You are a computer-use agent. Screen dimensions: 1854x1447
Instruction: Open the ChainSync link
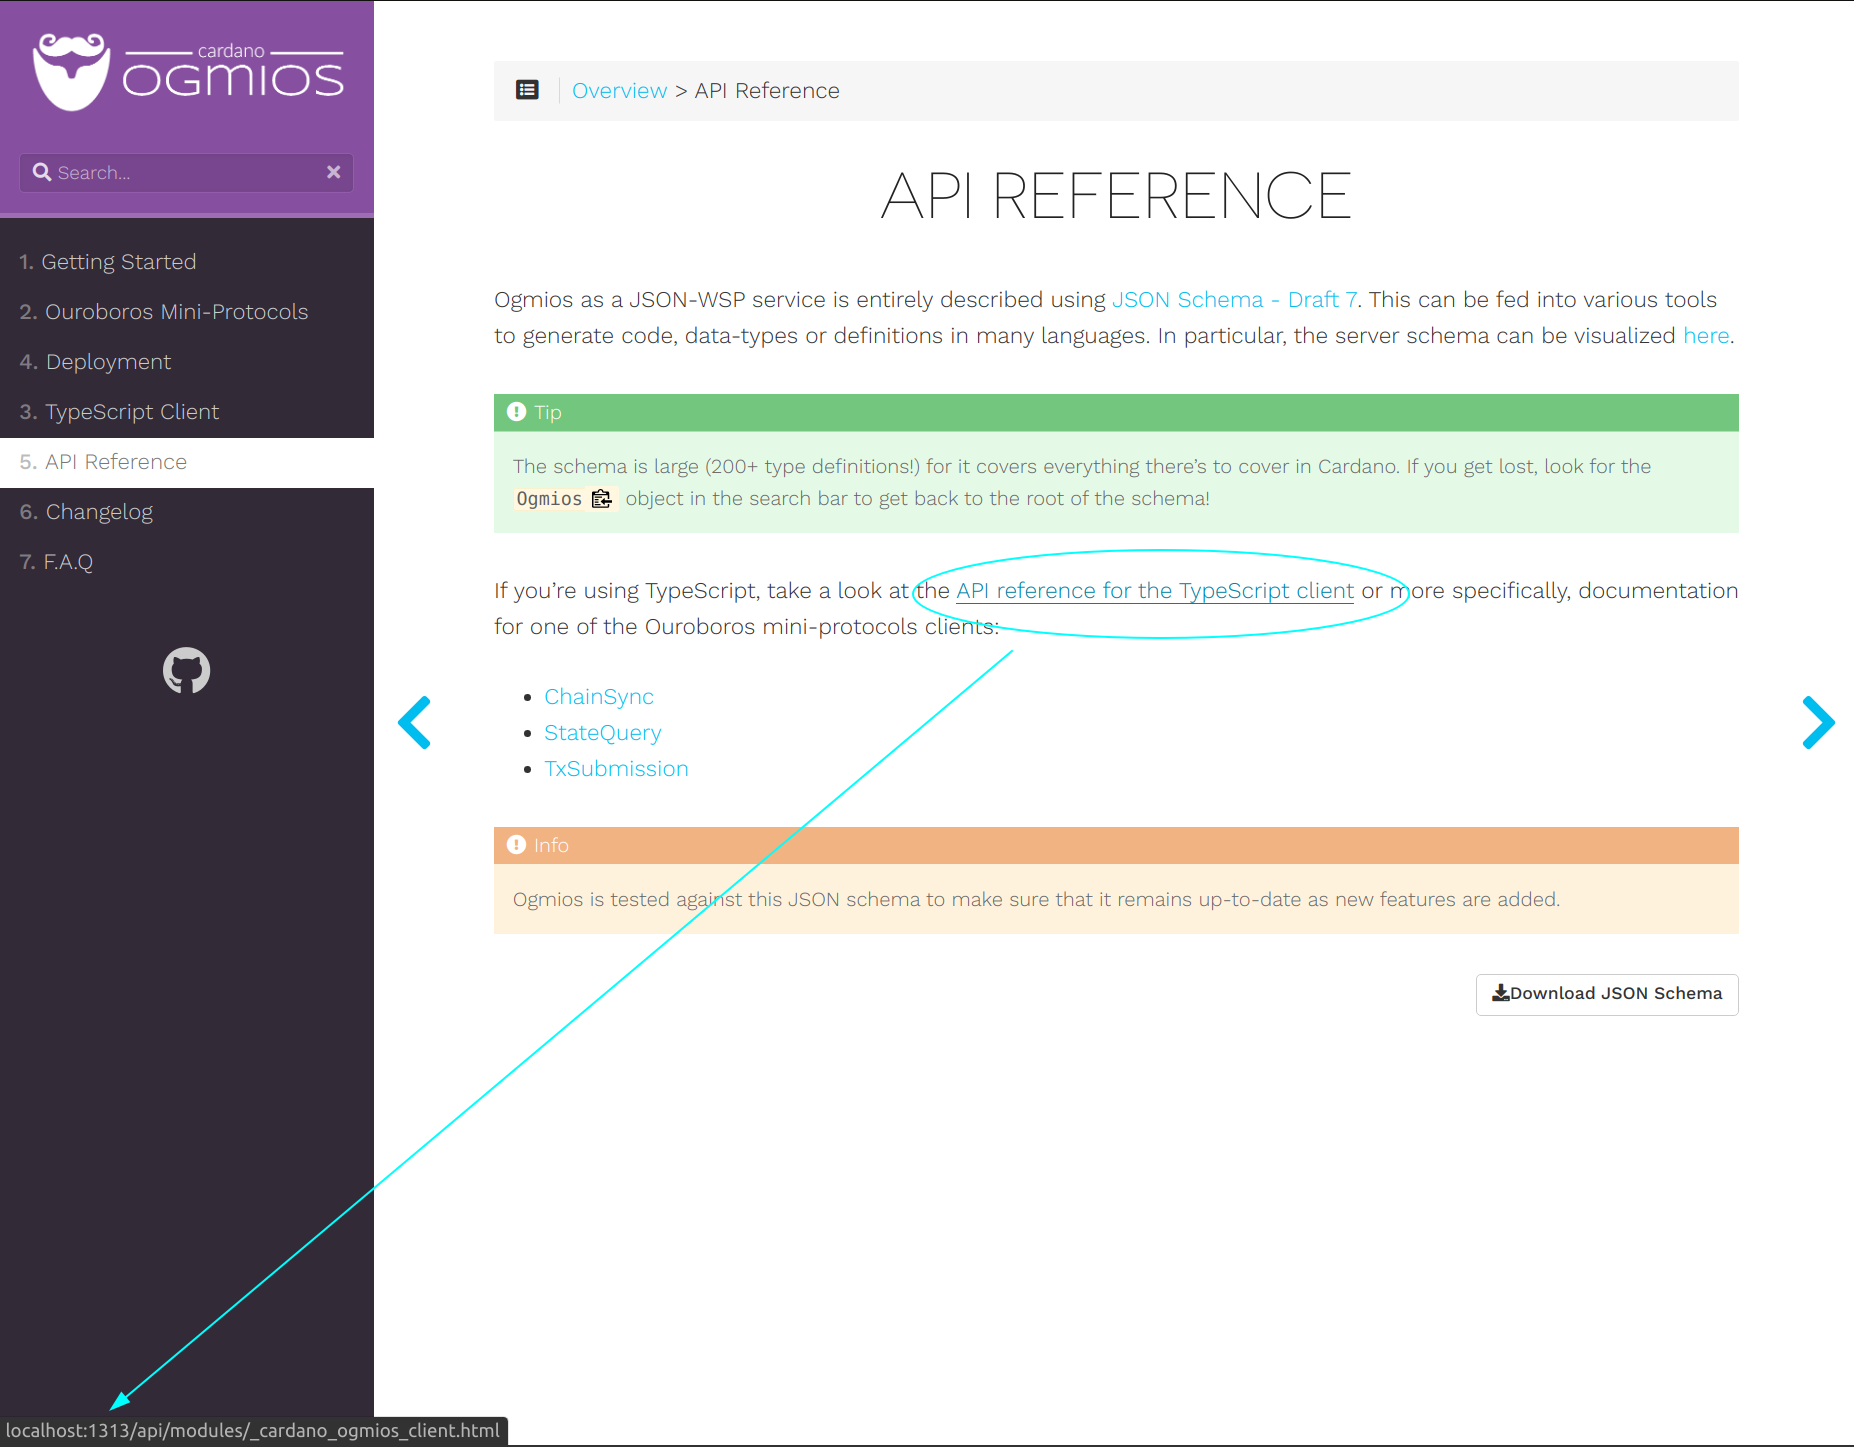pyautogui.click(x=599, y=697)
